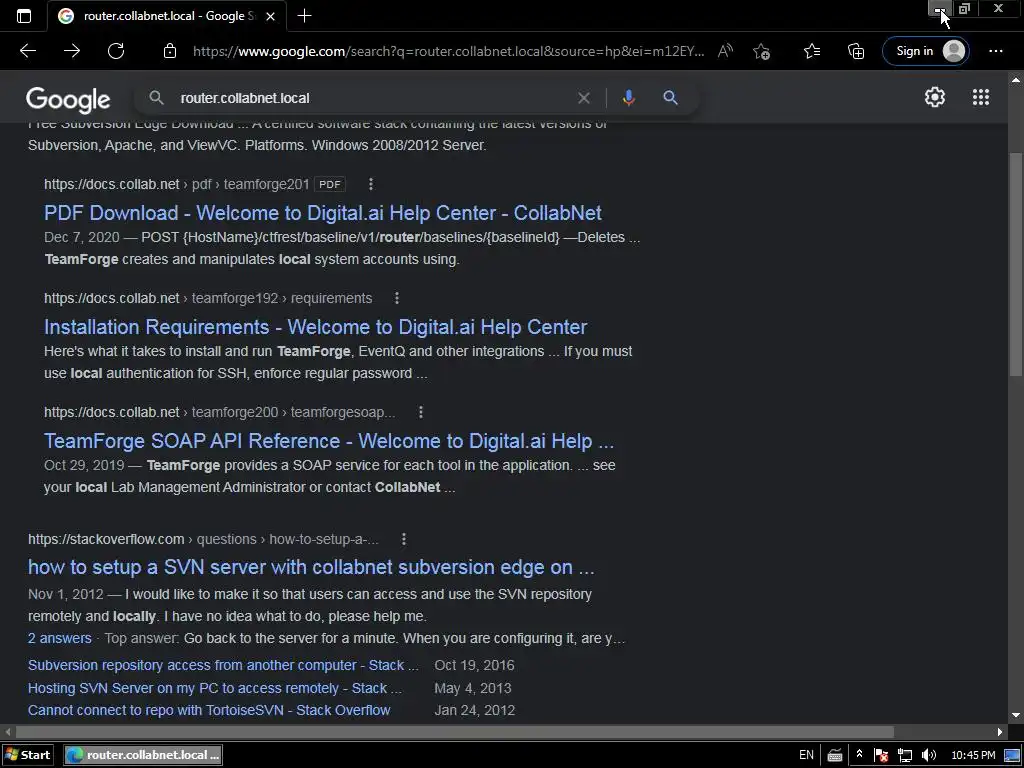
Task: Sign in to the browser profile
Action: tap(925, 51)
